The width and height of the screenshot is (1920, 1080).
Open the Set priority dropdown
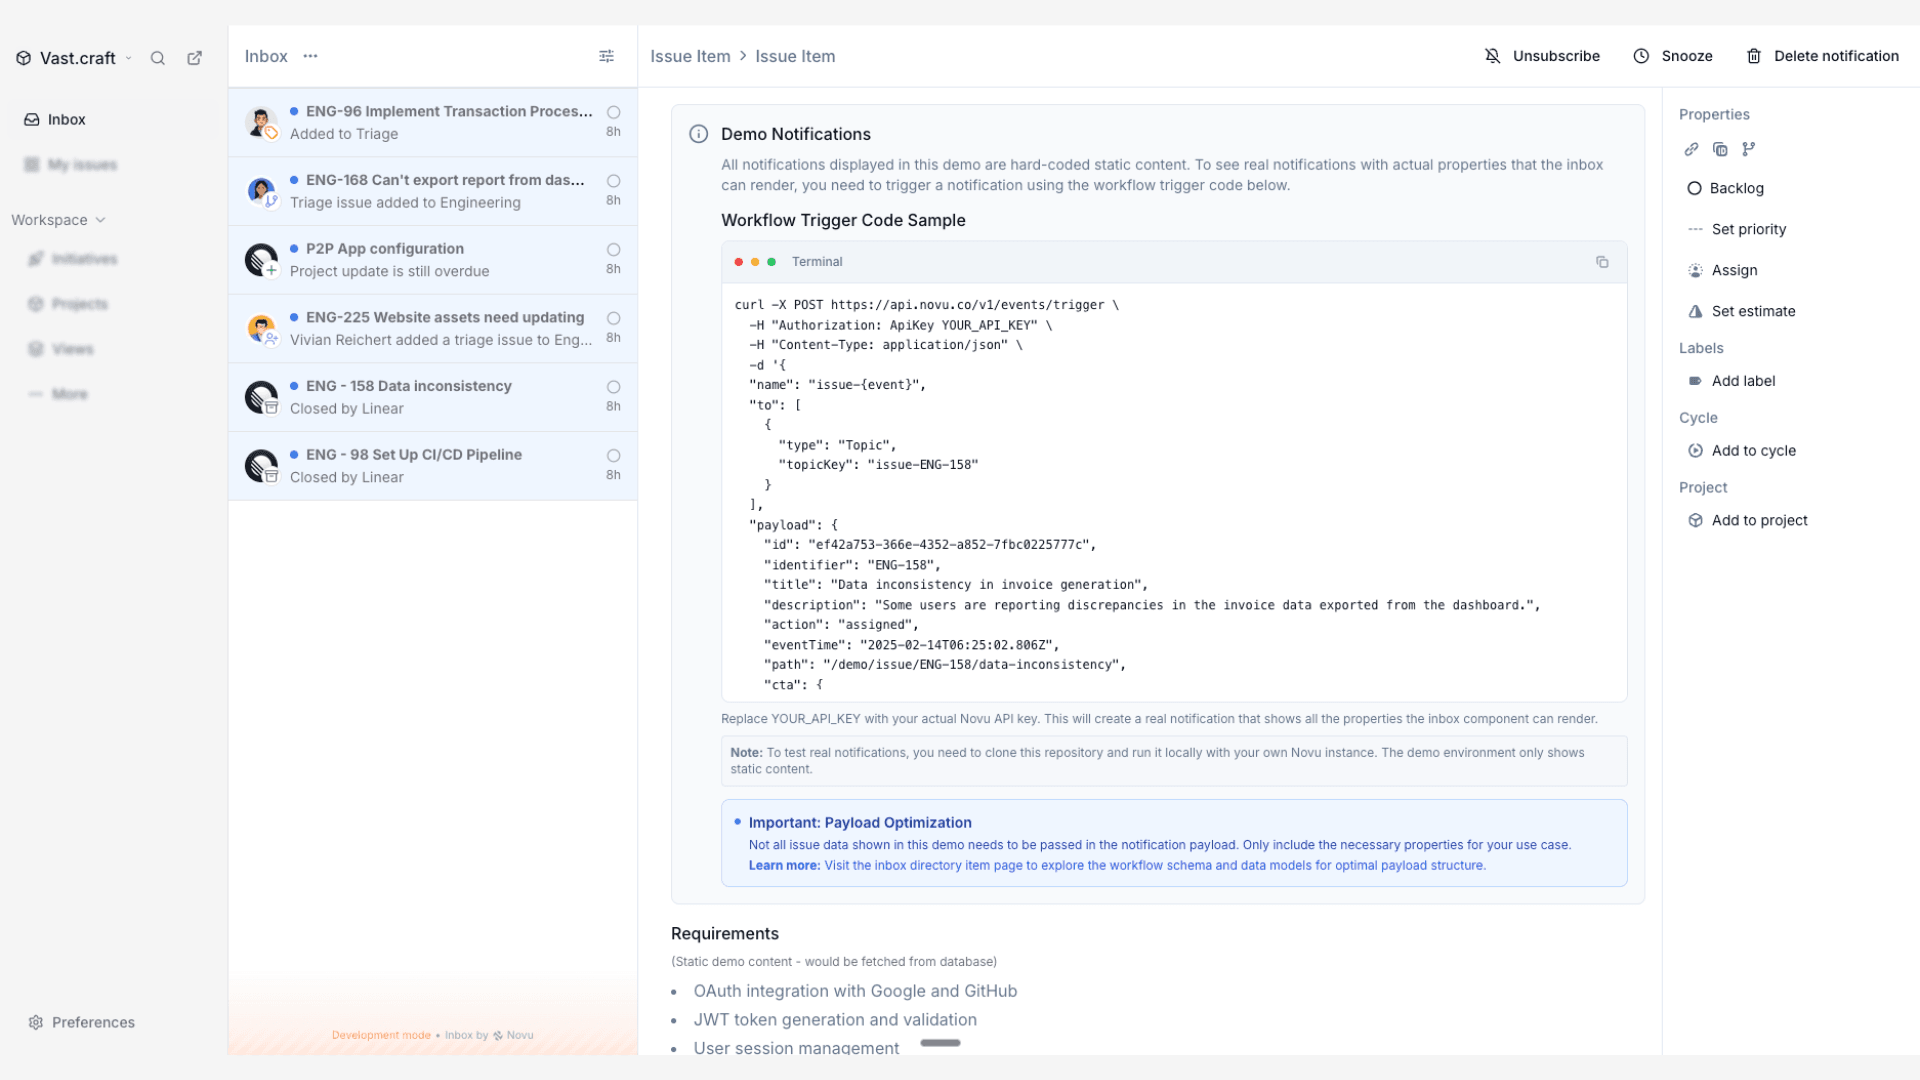pyautogui.click(x=1737, y=229)
